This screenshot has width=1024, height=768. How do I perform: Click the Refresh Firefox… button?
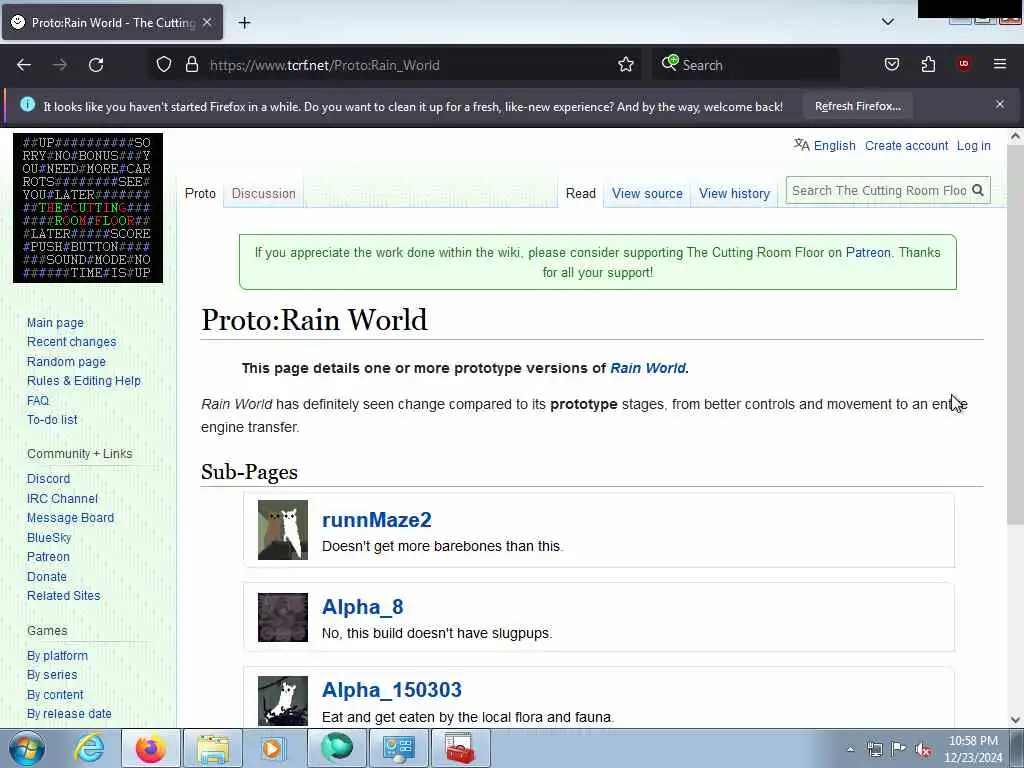tap(857, 106)
